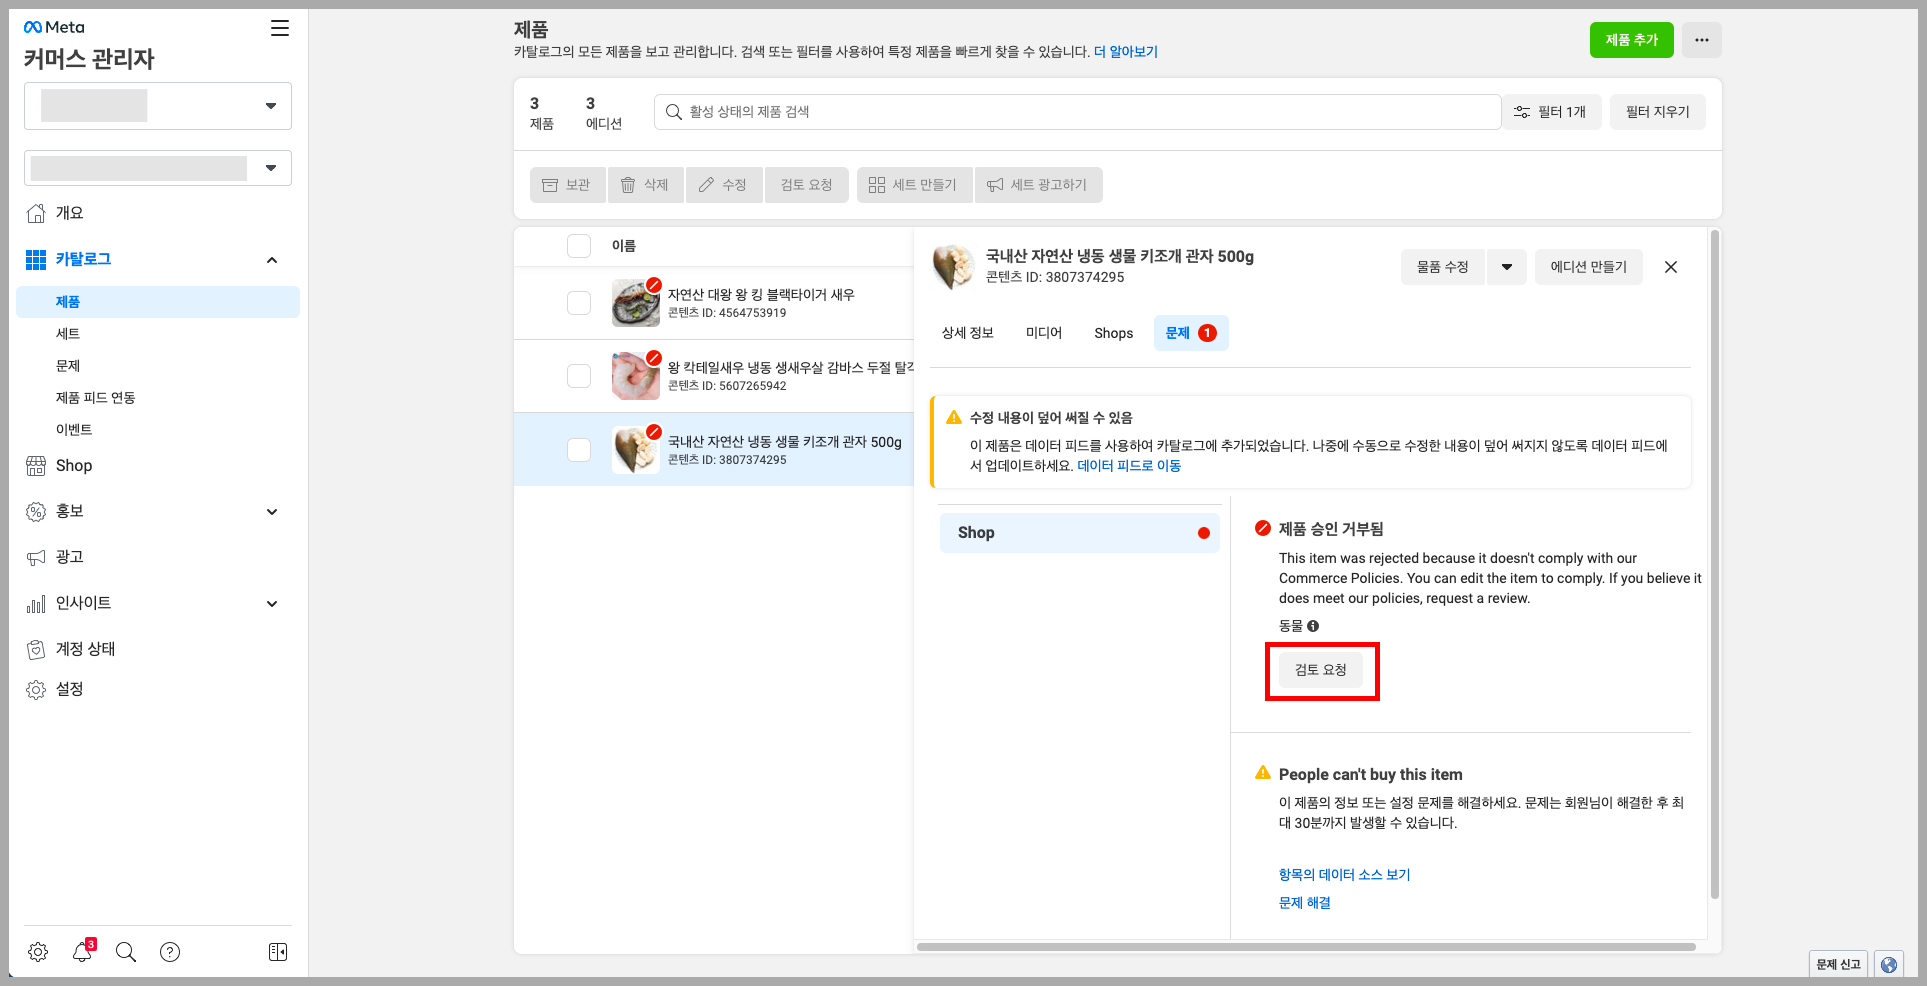Viewport: 1927px width, 986px height.
Task: Open search from the bottom sidebar magnifier
Action: [125, 952]
